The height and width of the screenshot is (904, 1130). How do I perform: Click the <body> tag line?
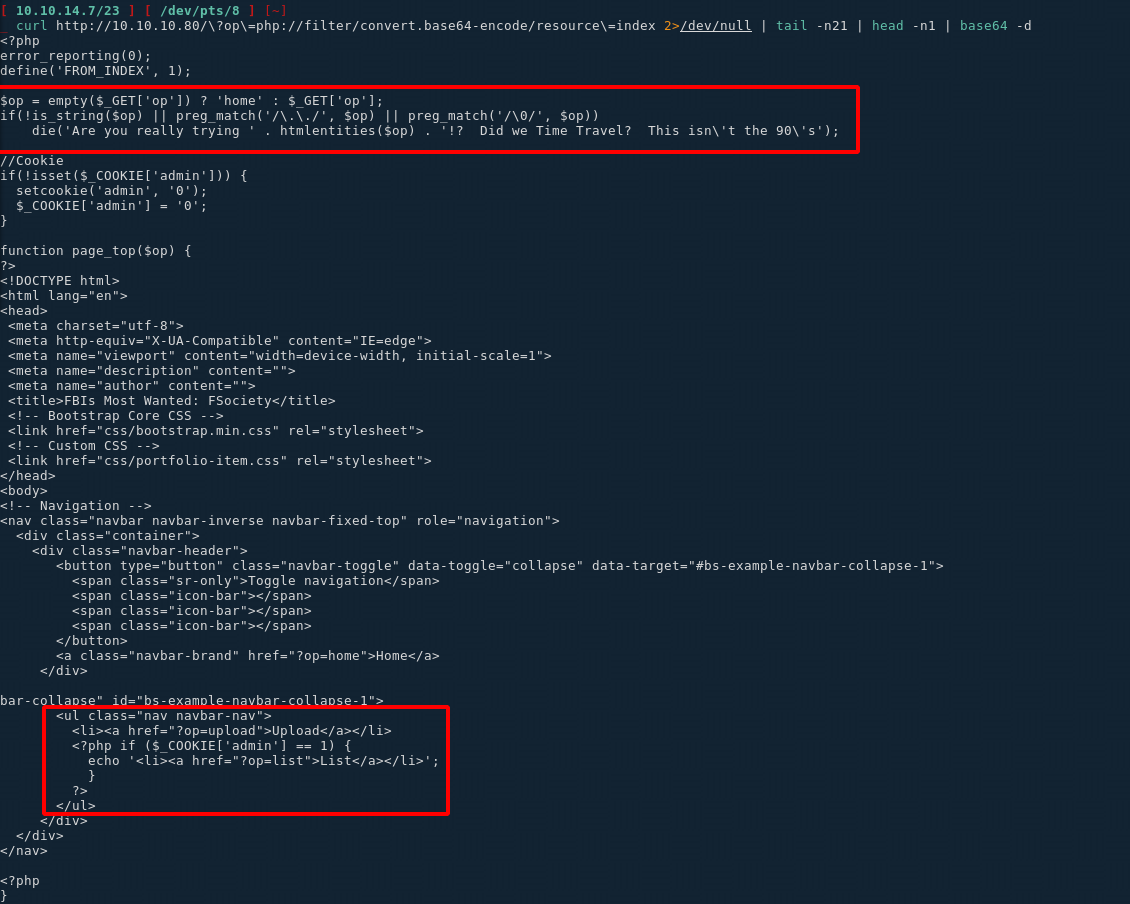24,492
